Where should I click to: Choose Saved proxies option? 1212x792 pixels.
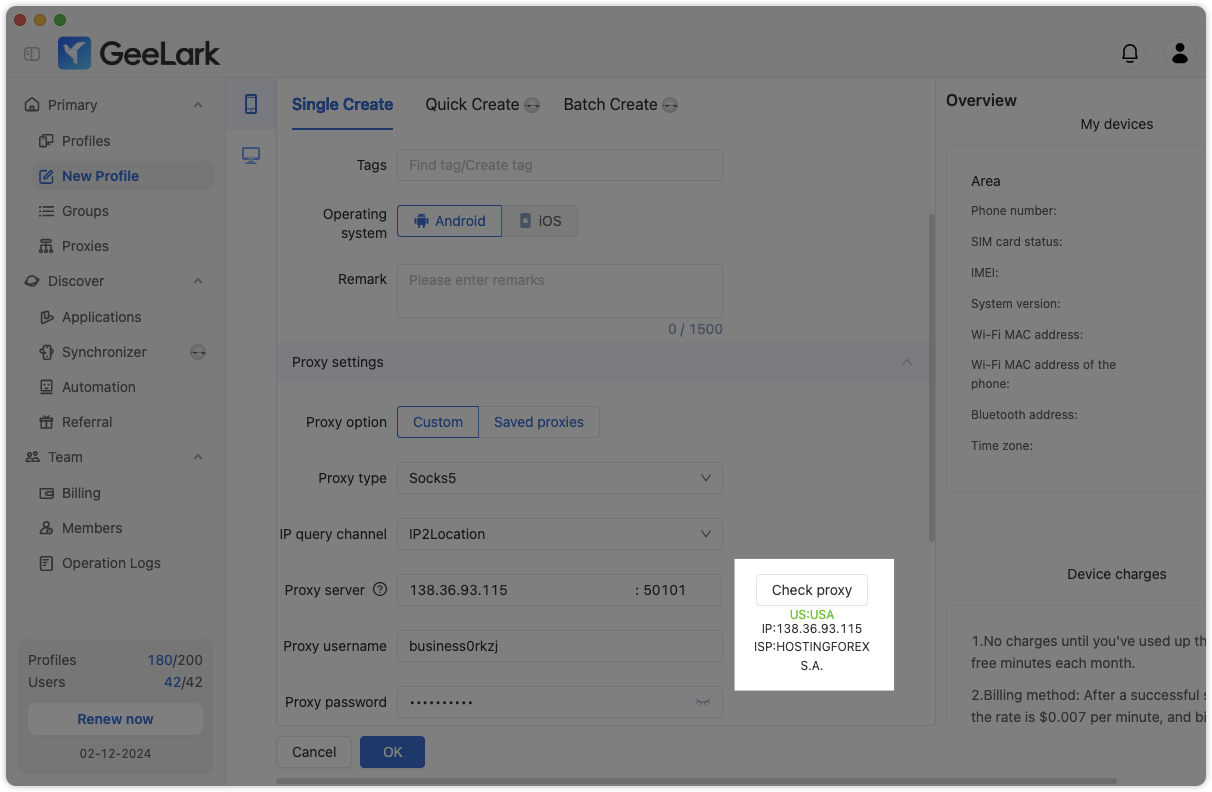click(x=539, y=422)
